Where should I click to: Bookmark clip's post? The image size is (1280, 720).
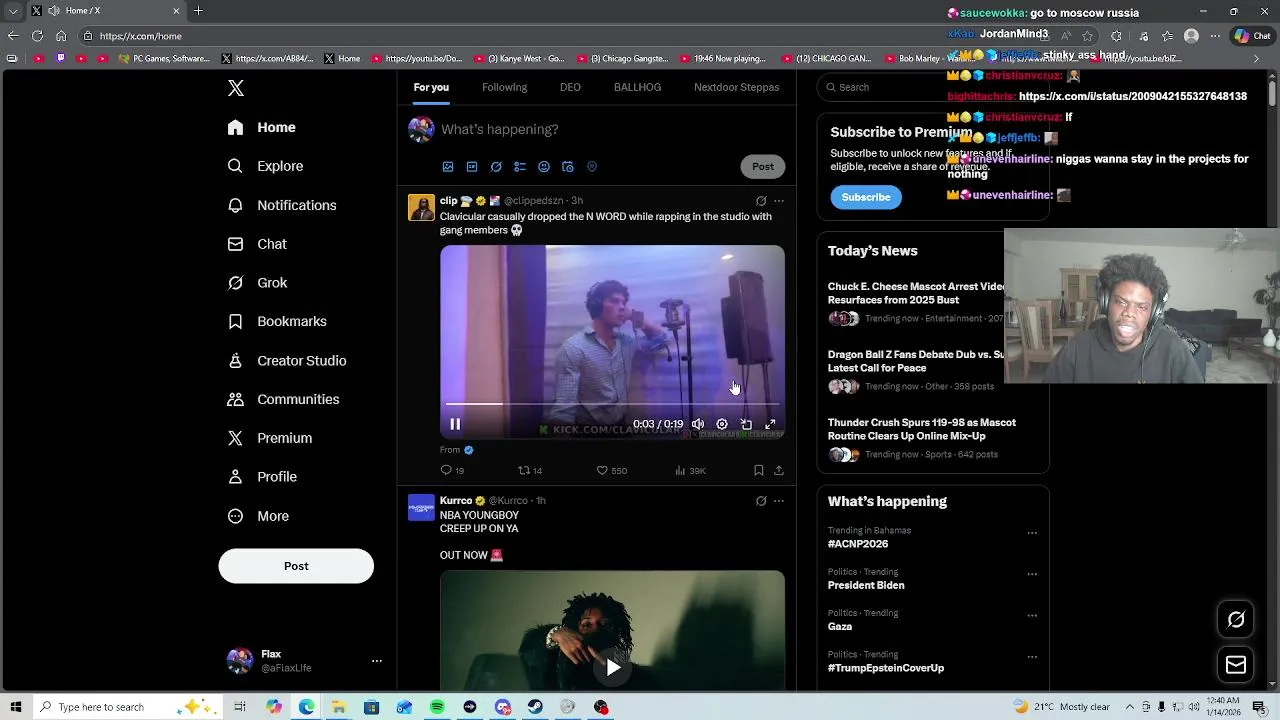point(759,470)
